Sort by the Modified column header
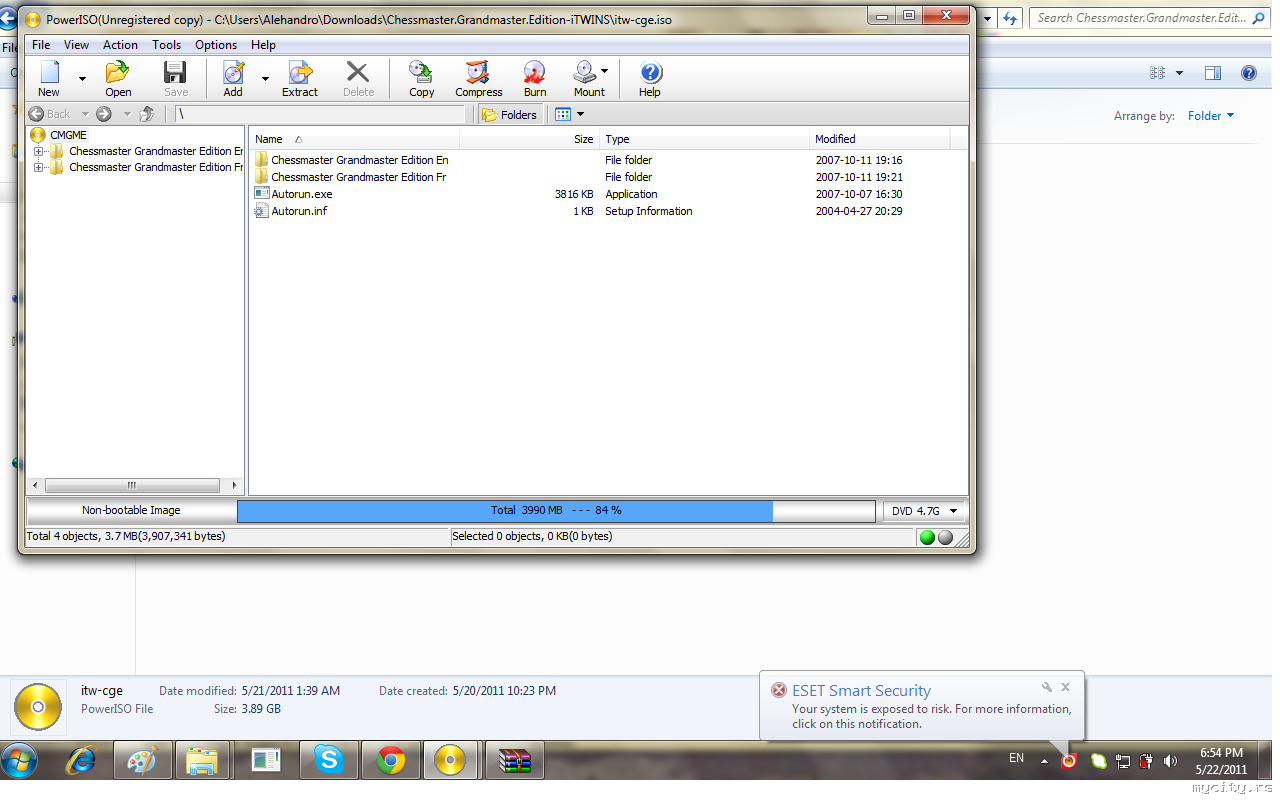This screenshot has width=1280, height=800. click(x=879, y=139)
